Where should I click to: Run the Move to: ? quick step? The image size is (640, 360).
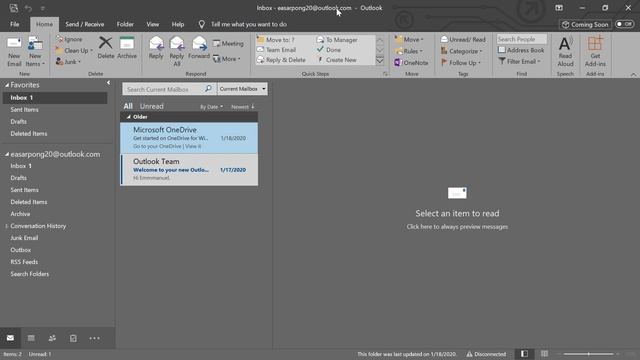click(276, 40)
